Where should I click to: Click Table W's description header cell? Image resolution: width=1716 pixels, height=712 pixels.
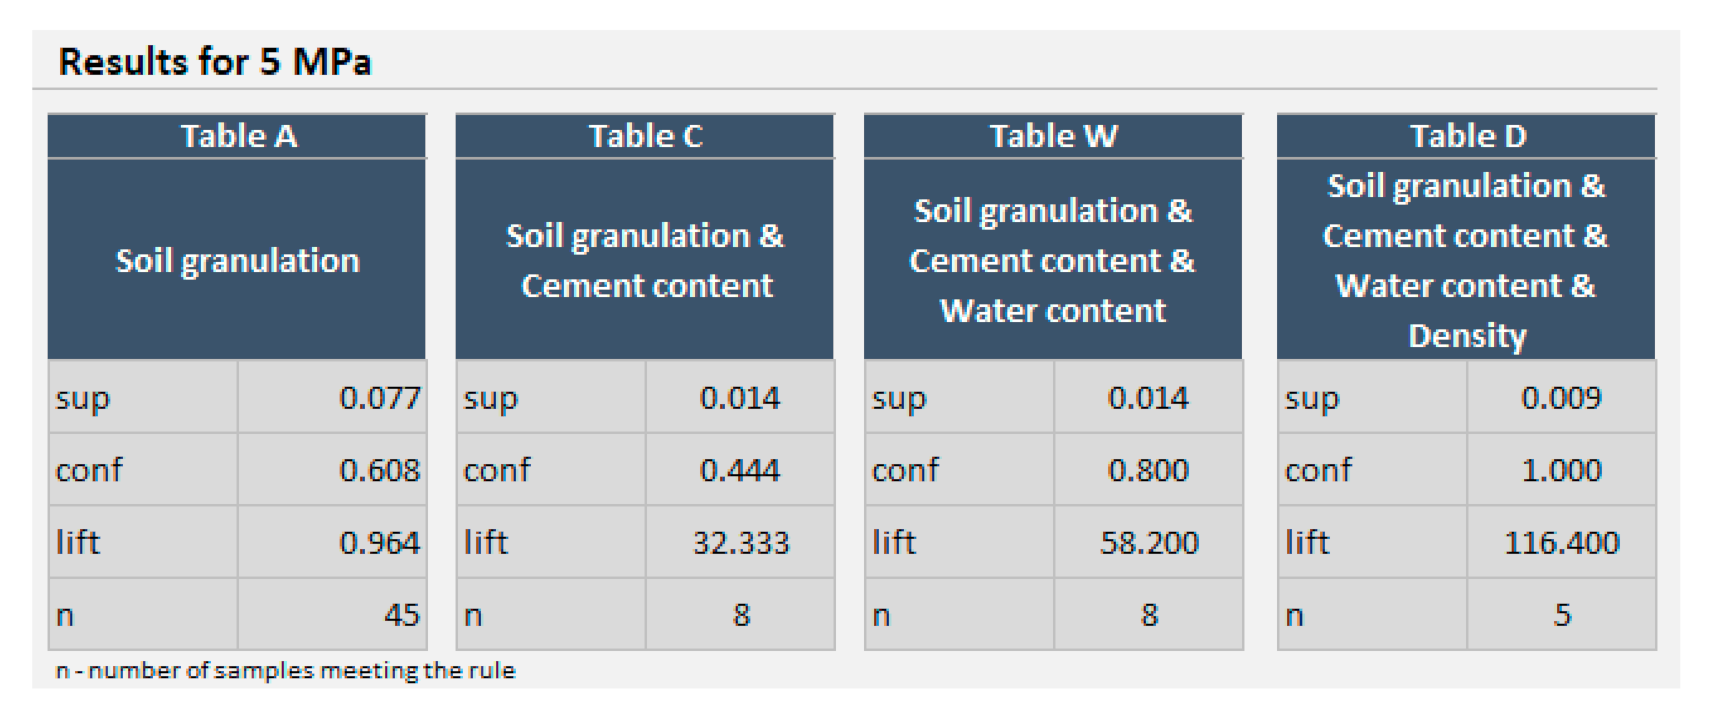pos(1053,261)
